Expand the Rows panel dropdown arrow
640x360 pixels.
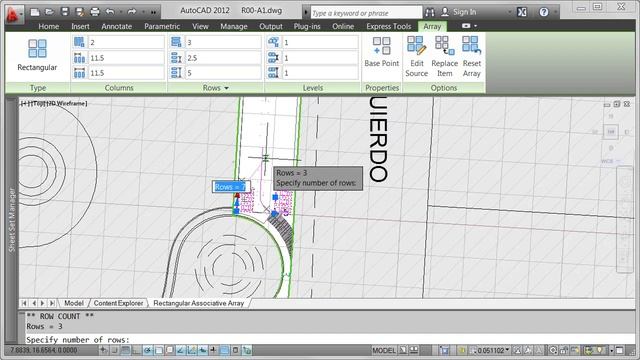227,88
